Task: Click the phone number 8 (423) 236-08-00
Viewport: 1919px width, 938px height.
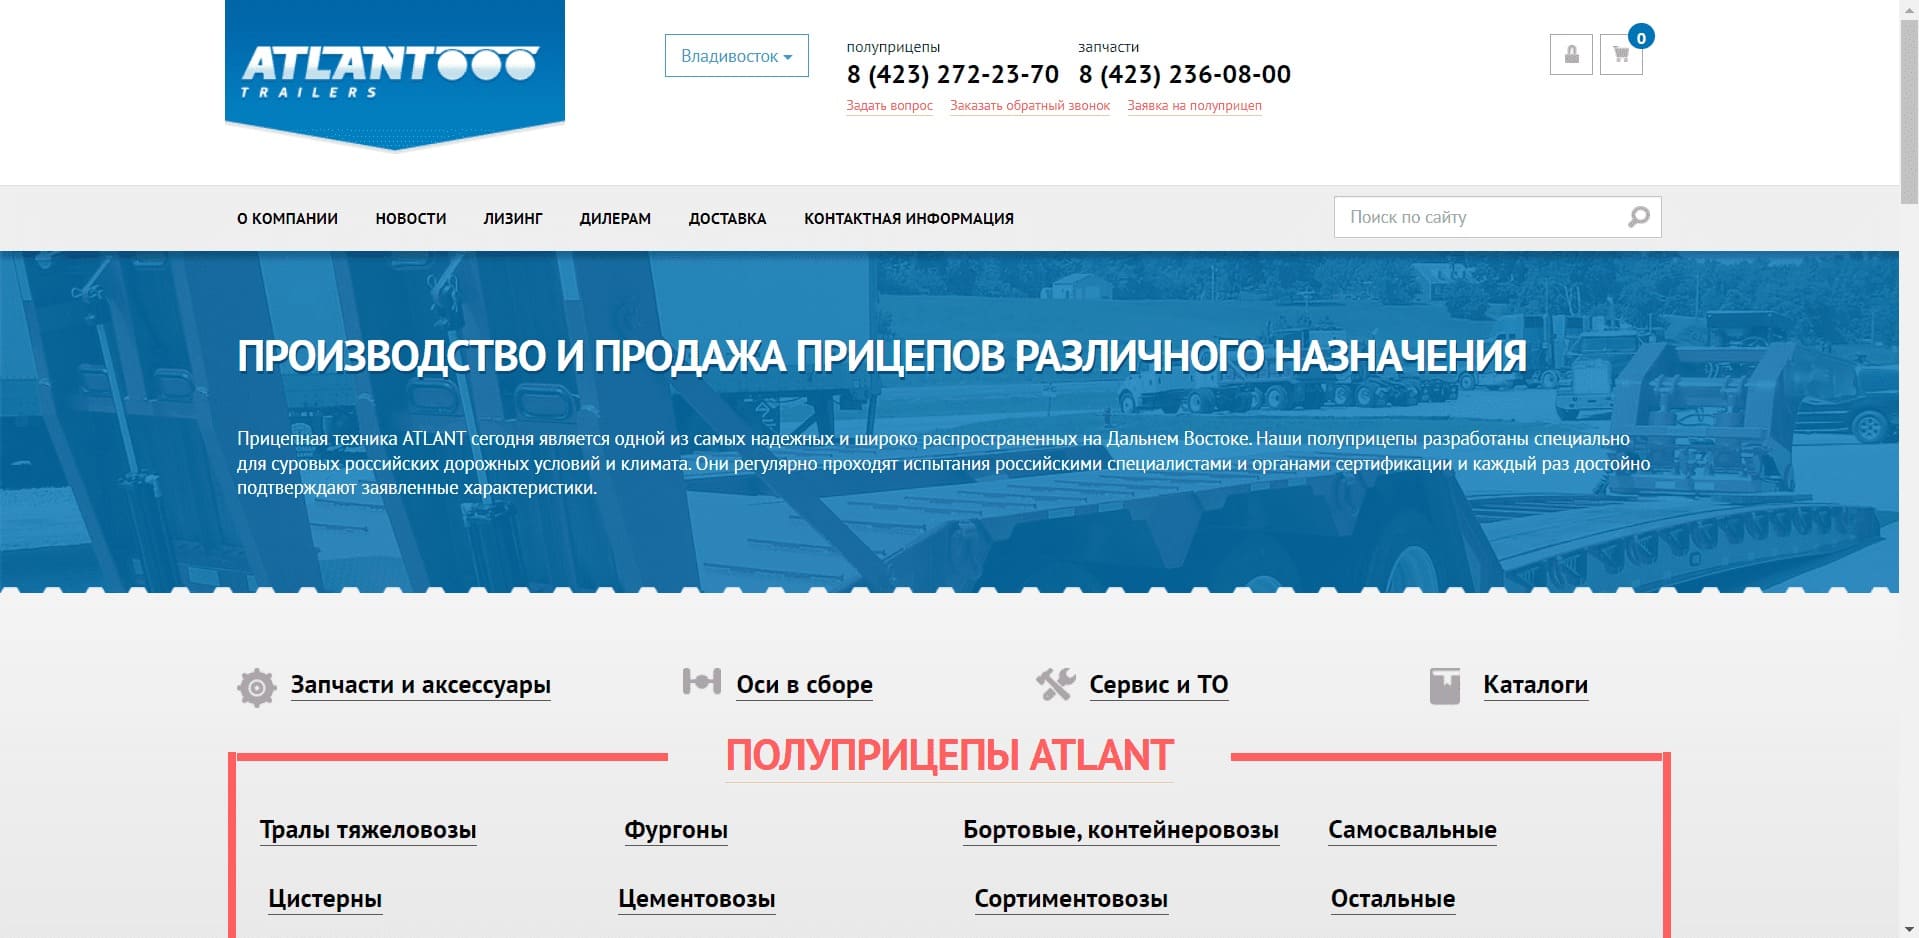Action: (x=1185, y=75)
